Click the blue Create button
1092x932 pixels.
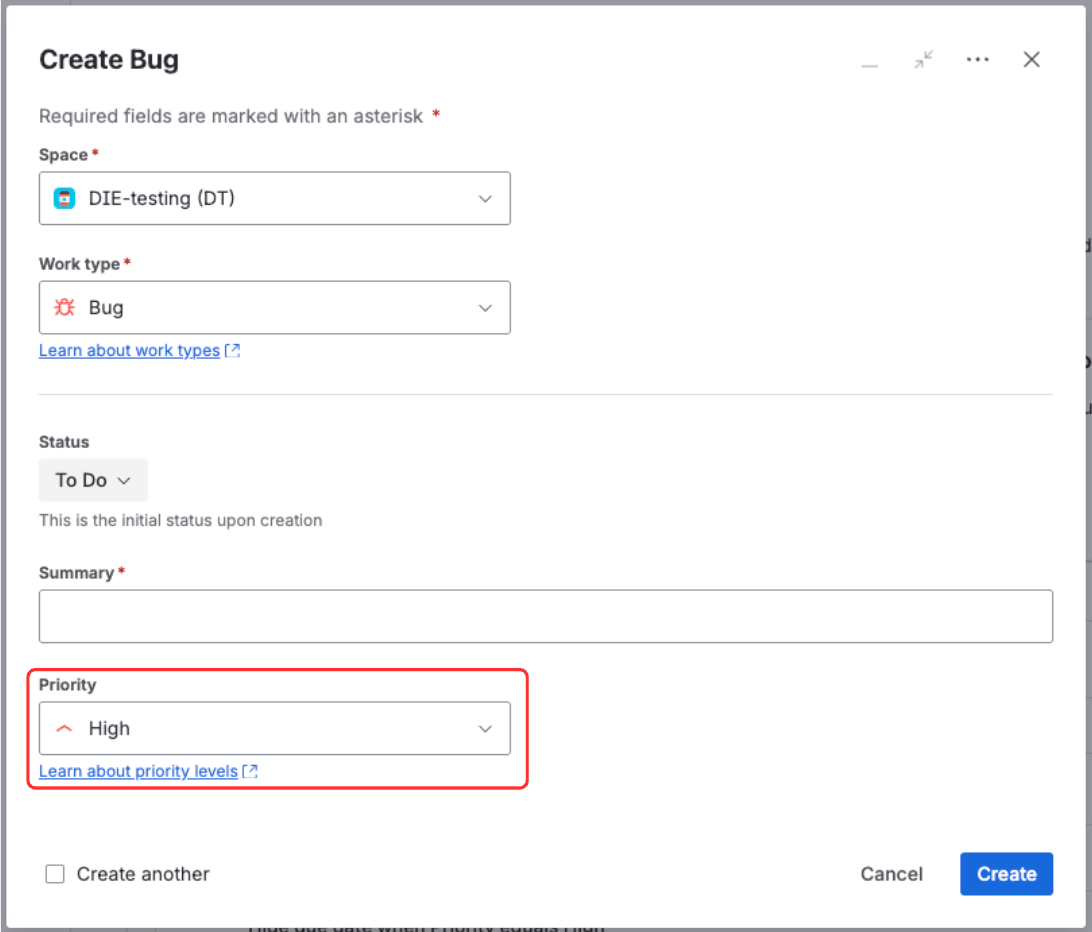click(1006, 873)
